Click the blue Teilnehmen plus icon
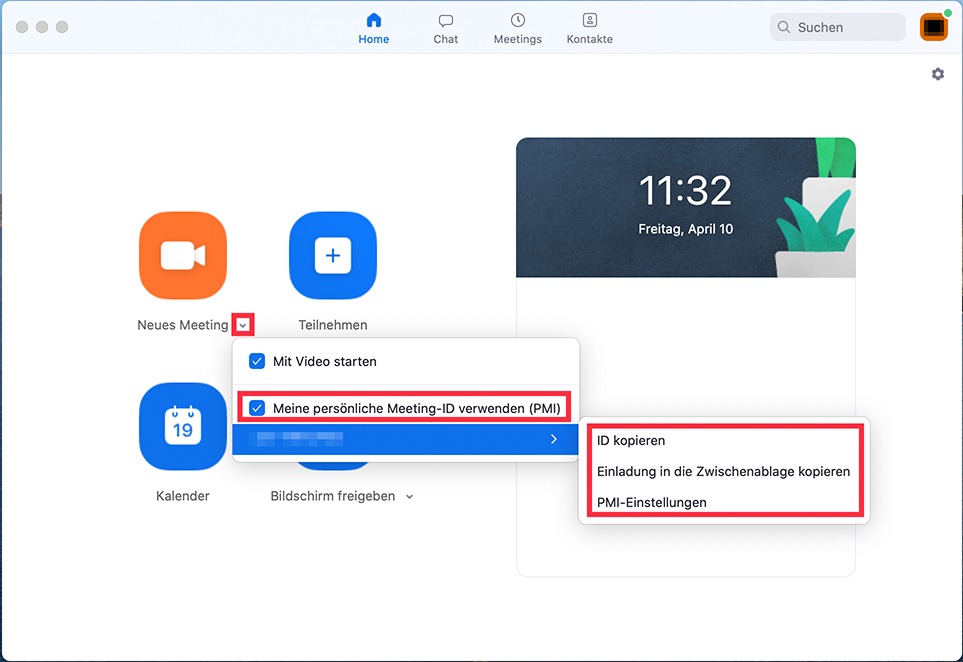 tap(333, 255)
